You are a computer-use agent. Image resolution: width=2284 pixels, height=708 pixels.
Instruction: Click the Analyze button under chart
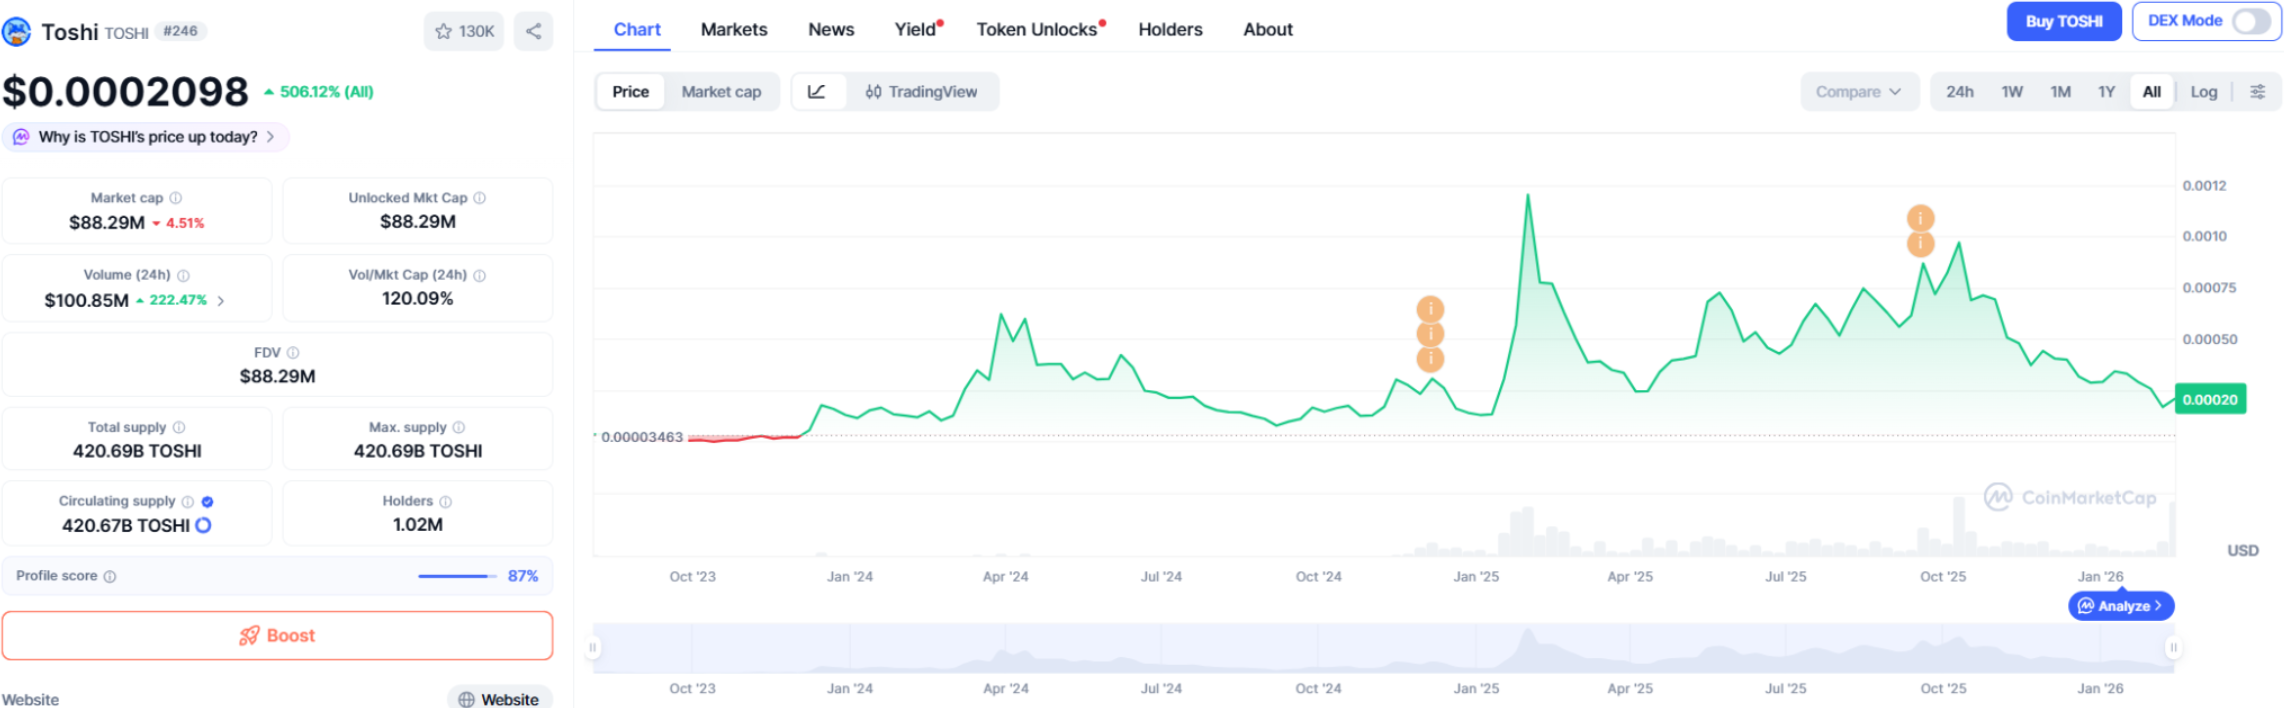(2121, 606)
